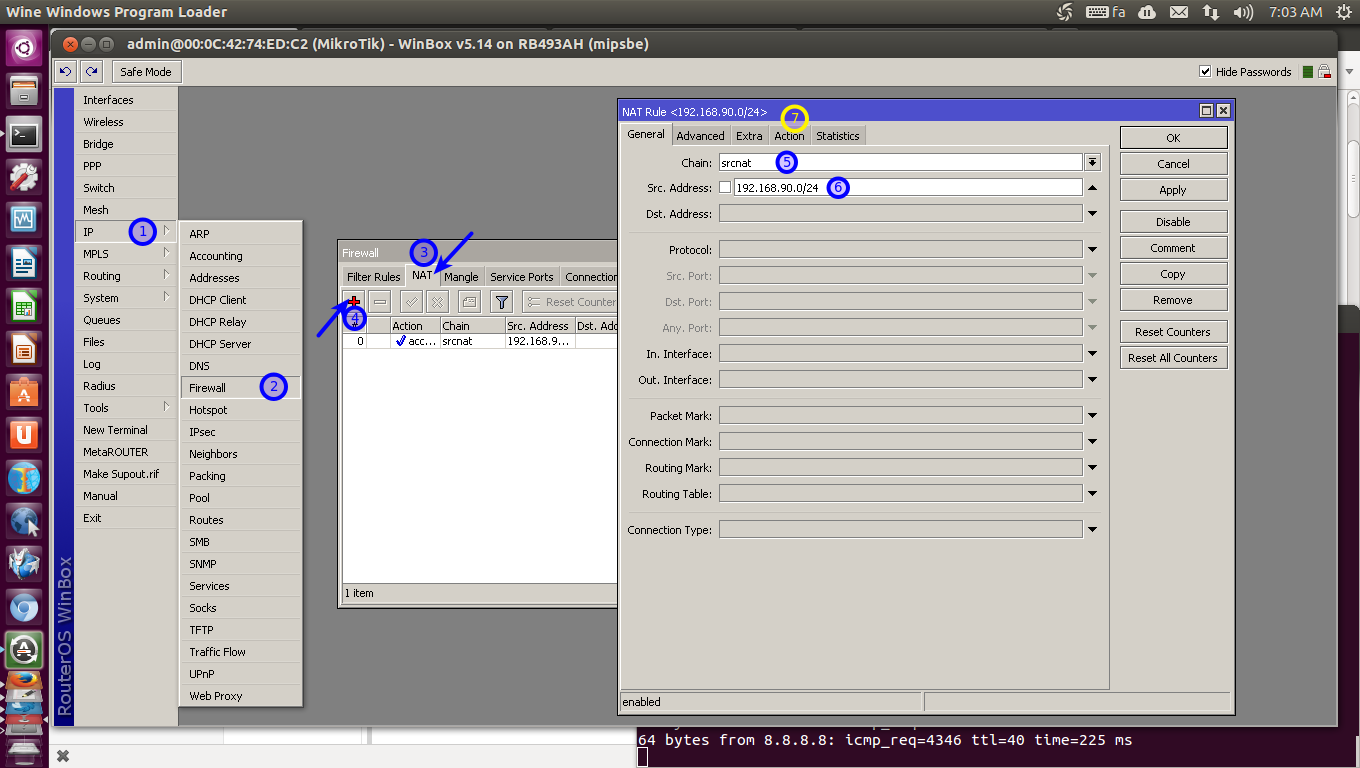
Task: Click the comment icon in Firewall toolbar
Action: tap(469, 302)
